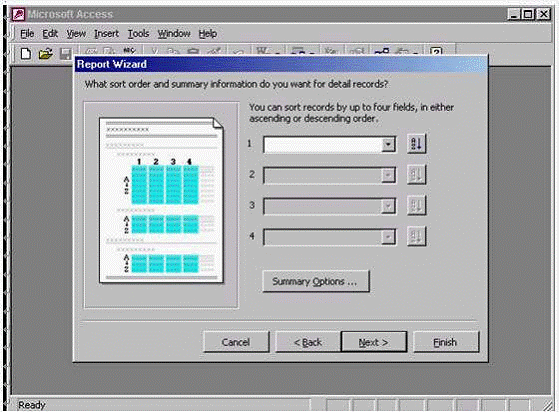Click the Summary Options button

tap(316, 281)
